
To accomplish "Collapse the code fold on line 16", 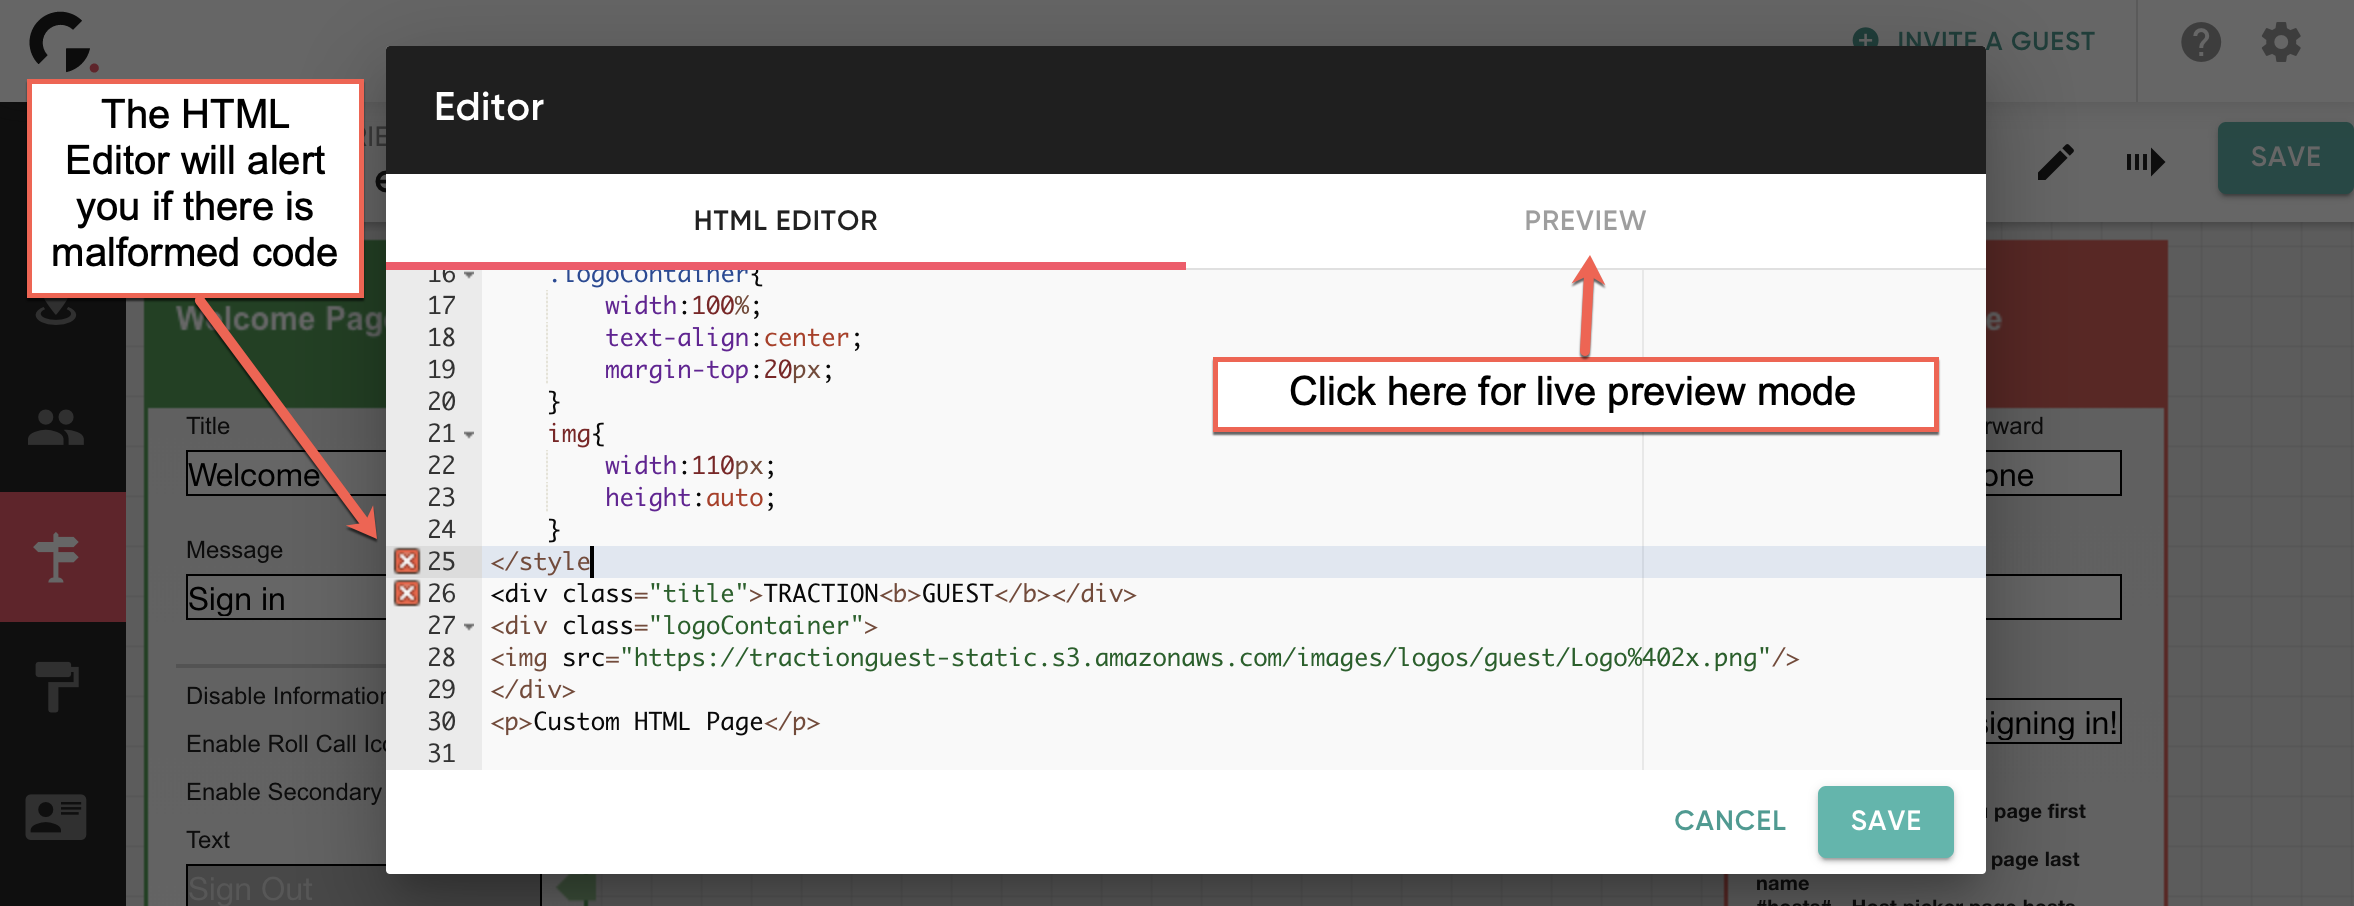I will tap(468, 276).
